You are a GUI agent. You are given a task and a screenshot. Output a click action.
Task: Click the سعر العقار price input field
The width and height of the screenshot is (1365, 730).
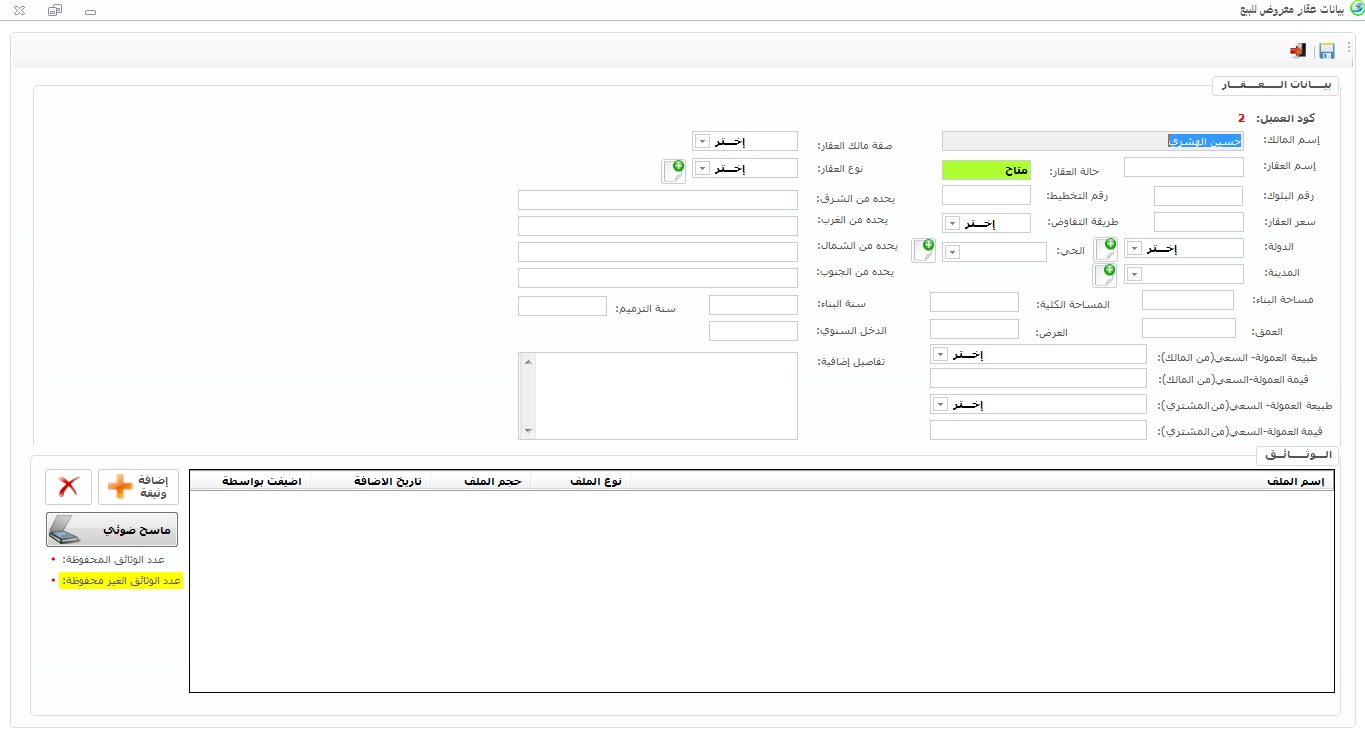[x=1198, y=222]
